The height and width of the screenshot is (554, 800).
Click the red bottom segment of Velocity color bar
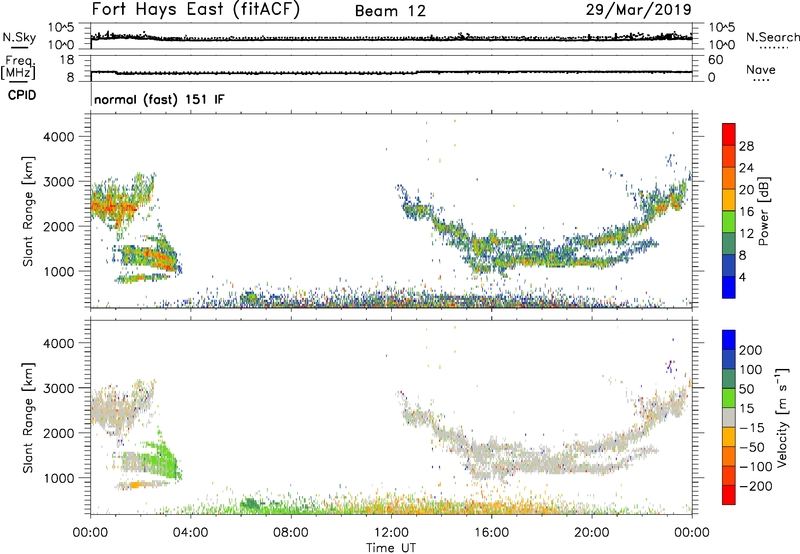tap(729, 495)
